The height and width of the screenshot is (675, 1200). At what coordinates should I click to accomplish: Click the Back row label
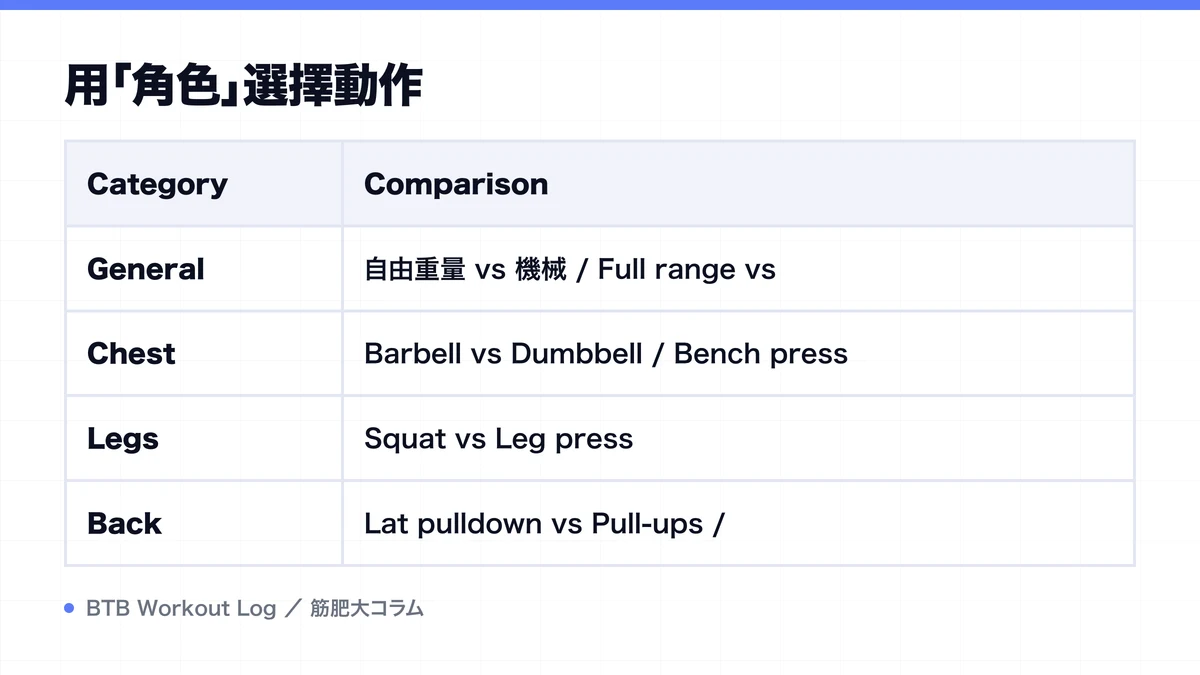click(x=124, y=524)
